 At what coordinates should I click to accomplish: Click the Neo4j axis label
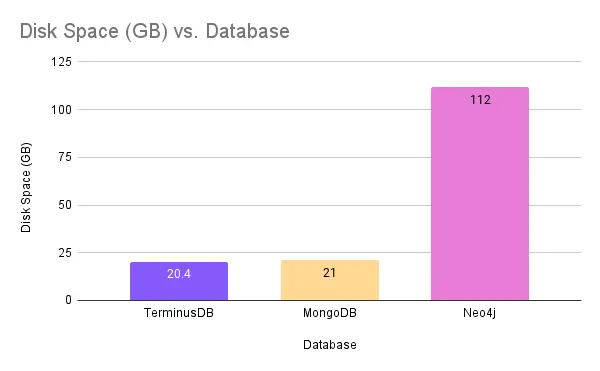tap(479, 313)
